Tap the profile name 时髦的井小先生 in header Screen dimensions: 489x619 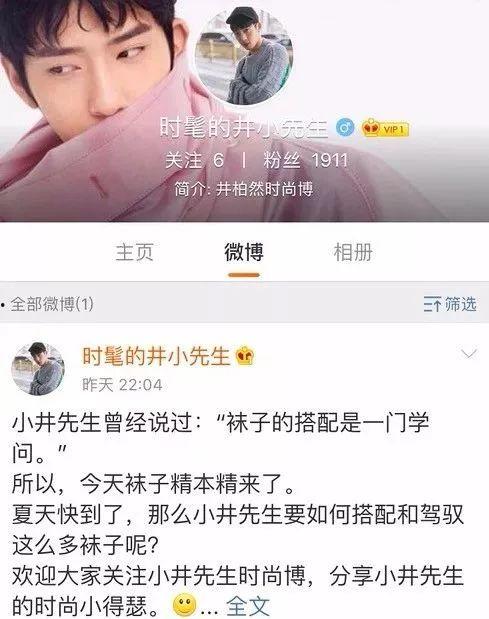244,128
